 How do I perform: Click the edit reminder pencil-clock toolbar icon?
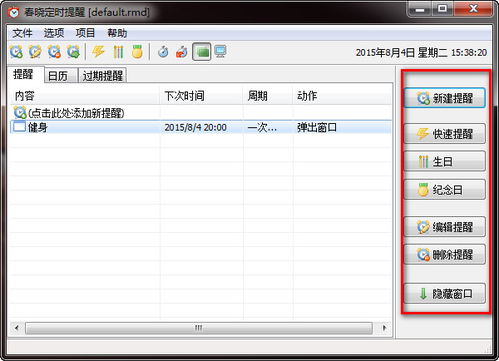(x=35, y=52)
